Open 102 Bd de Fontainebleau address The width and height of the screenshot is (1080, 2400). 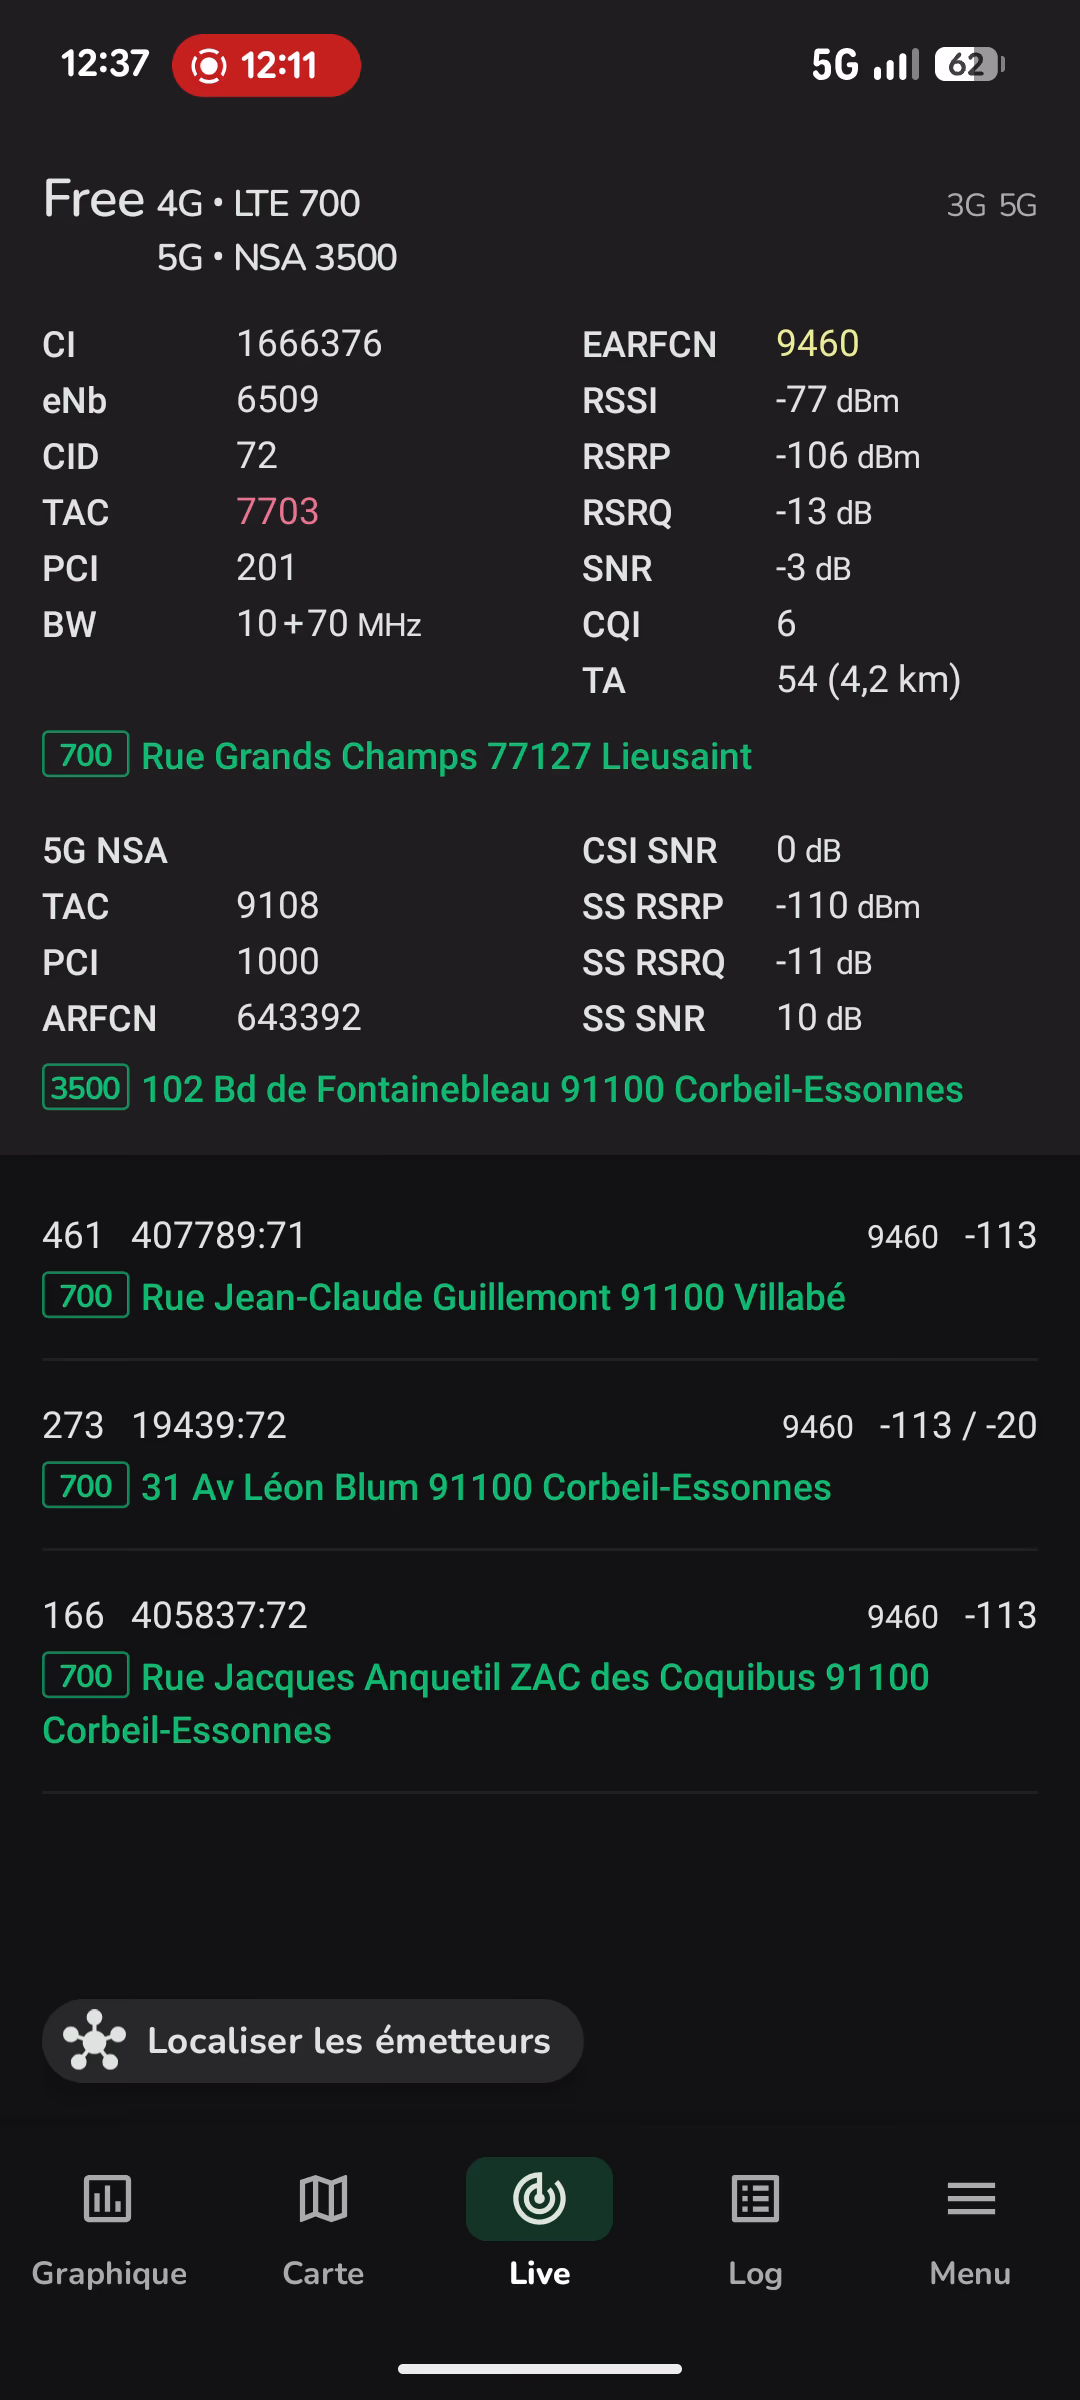(552, 1090)
